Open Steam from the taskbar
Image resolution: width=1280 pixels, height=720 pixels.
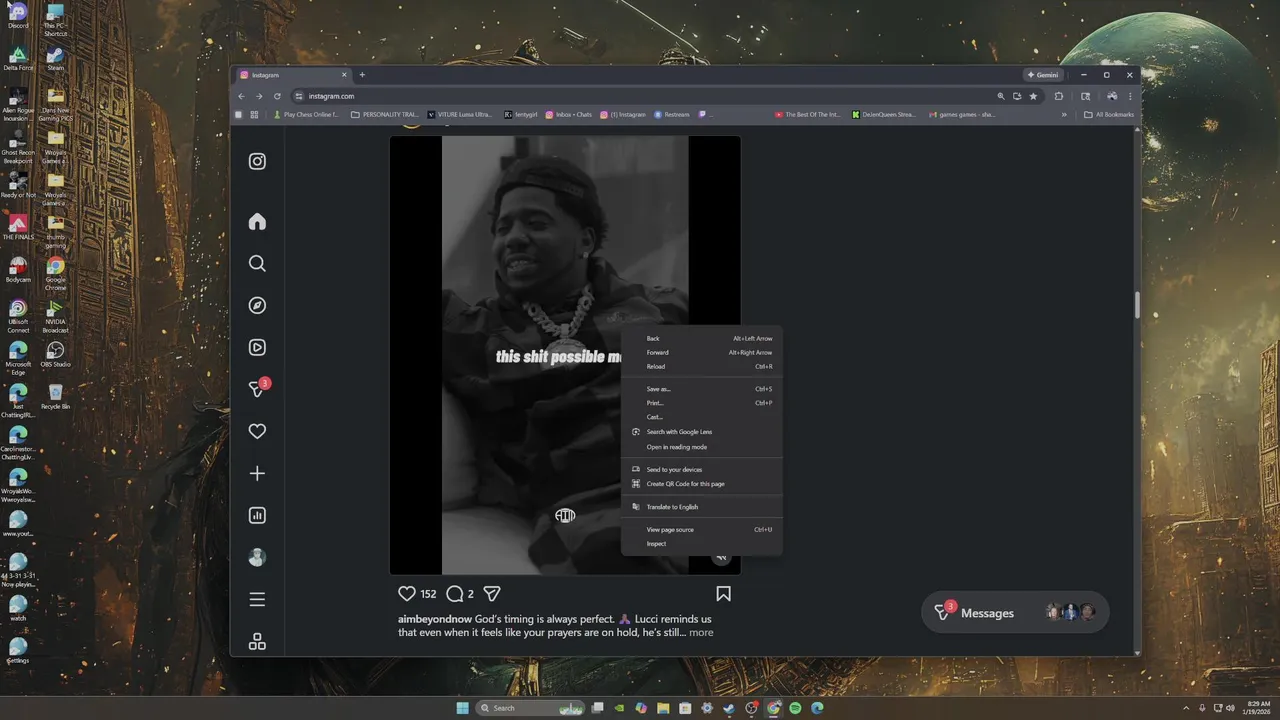click(729, 708)
